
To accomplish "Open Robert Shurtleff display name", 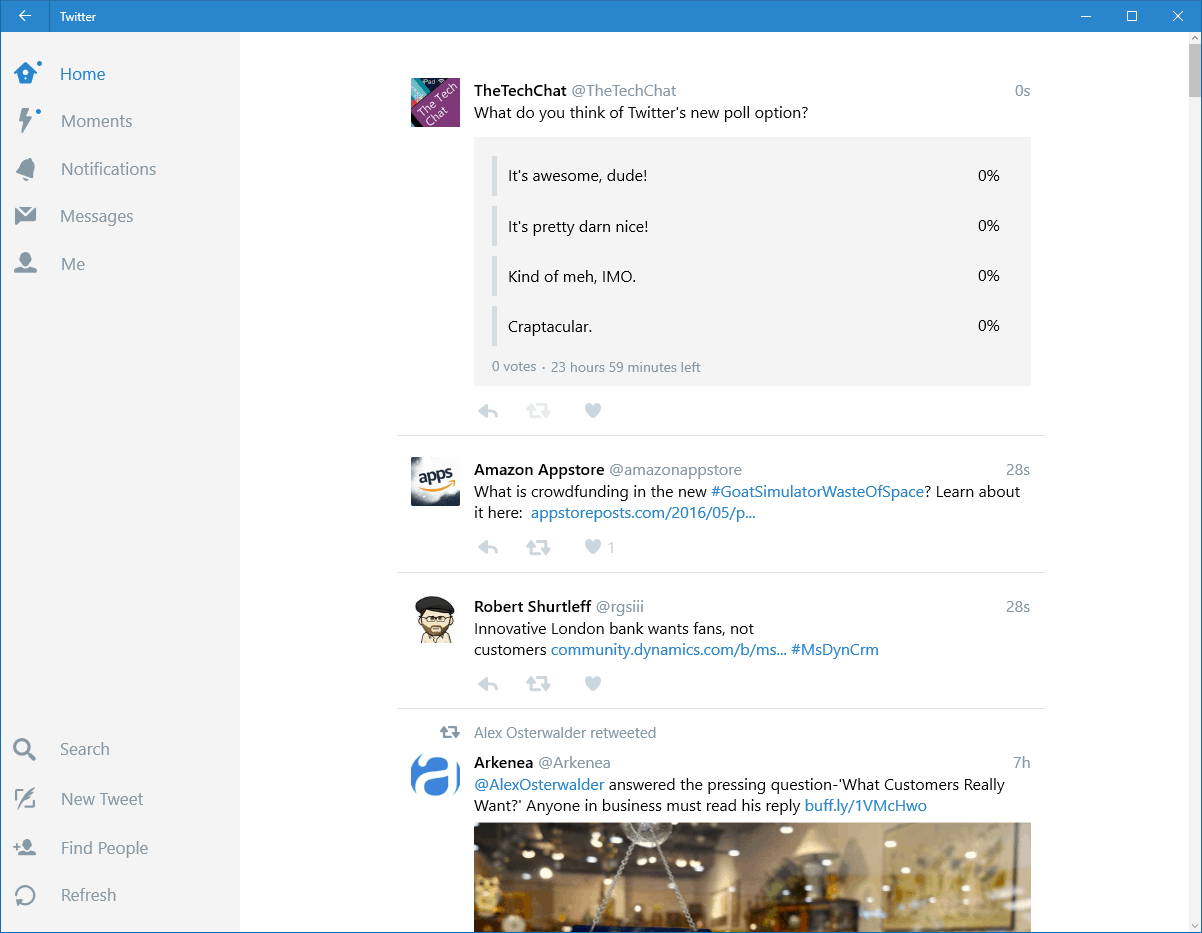I will point(533,607).
